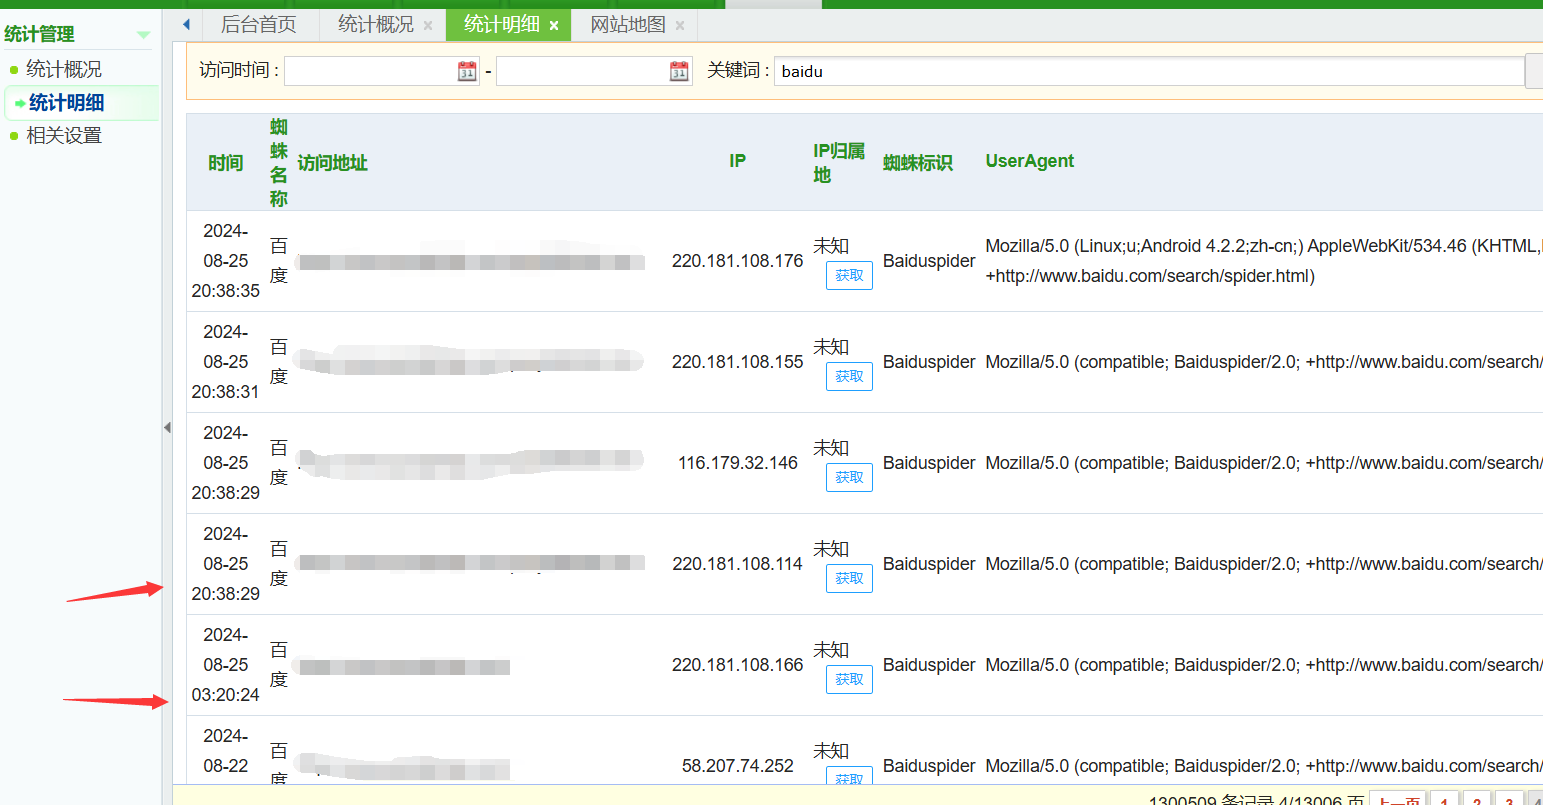Image resolution: width=1543 pixels, height=805 pixels.
Task: Click the UserAgent column header
Action: coord(1029,161)
